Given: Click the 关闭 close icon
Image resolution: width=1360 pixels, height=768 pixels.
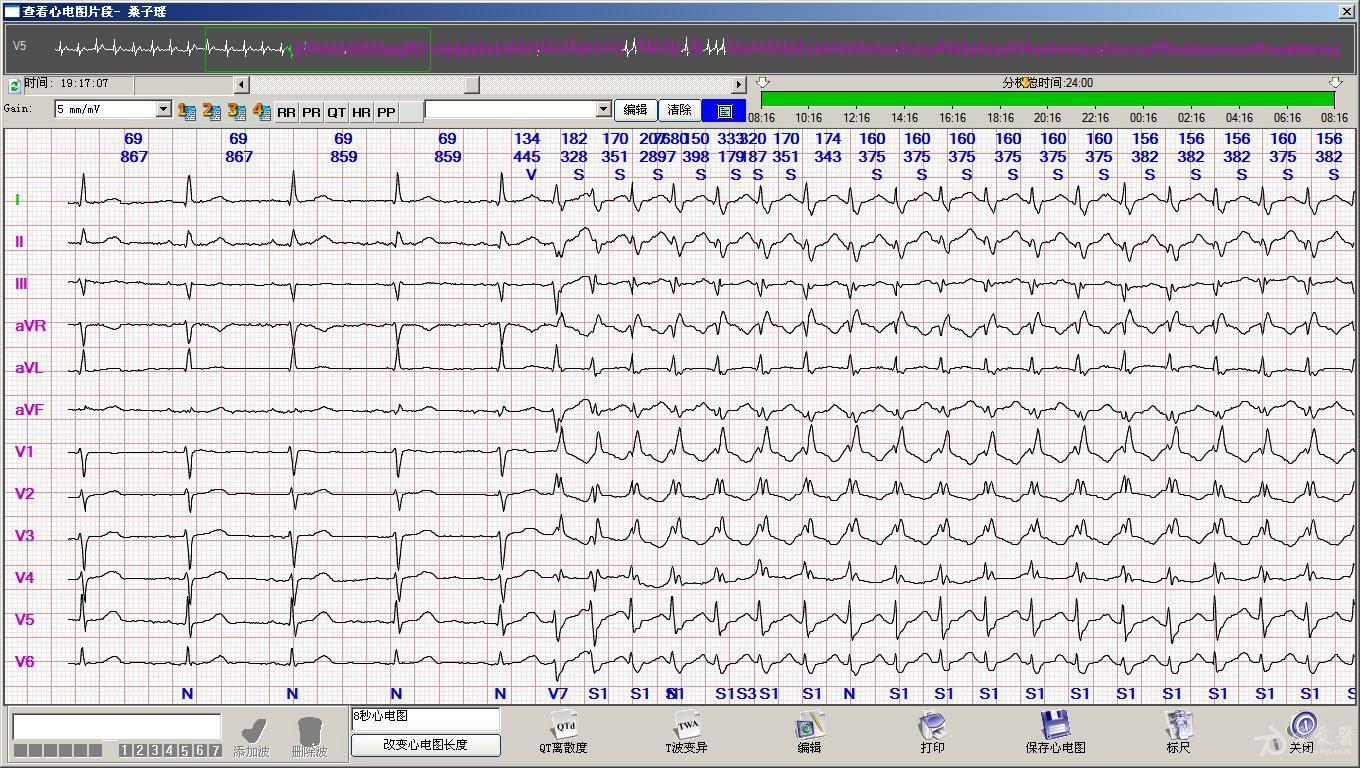Looking at the screenshot, I should point(1301,731).
